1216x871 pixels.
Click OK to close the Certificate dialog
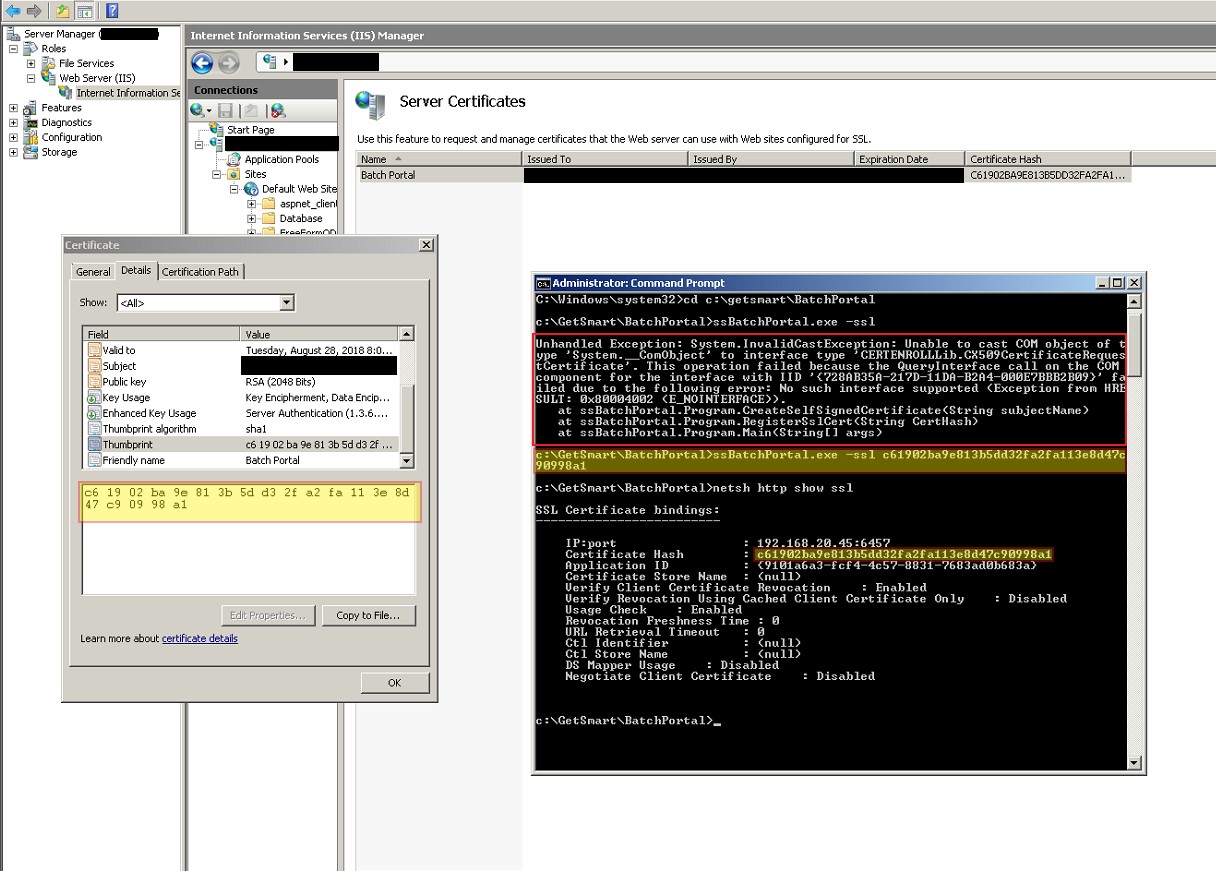pyautogui.click(x=394, y=683)
